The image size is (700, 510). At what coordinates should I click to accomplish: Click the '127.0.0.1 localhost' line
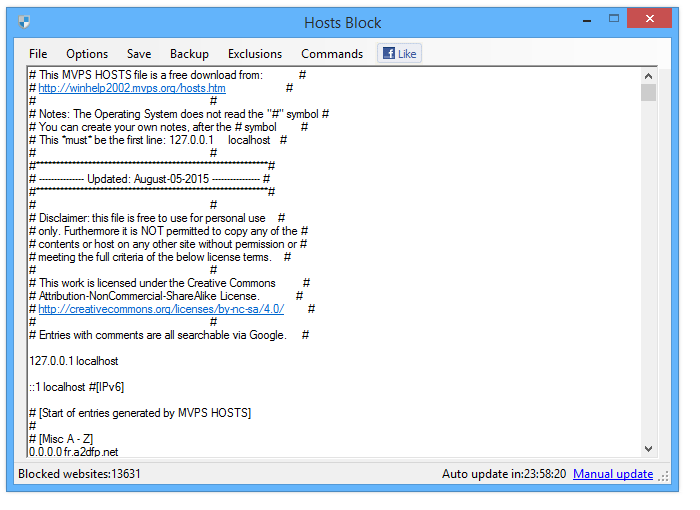click(x=74, y=361)
